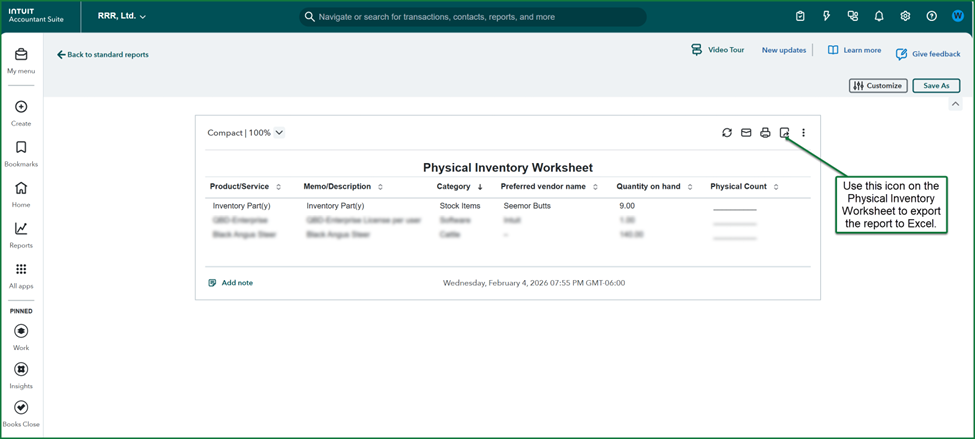
Task: Click the export to Excel icon
Action: click(784, 133)
